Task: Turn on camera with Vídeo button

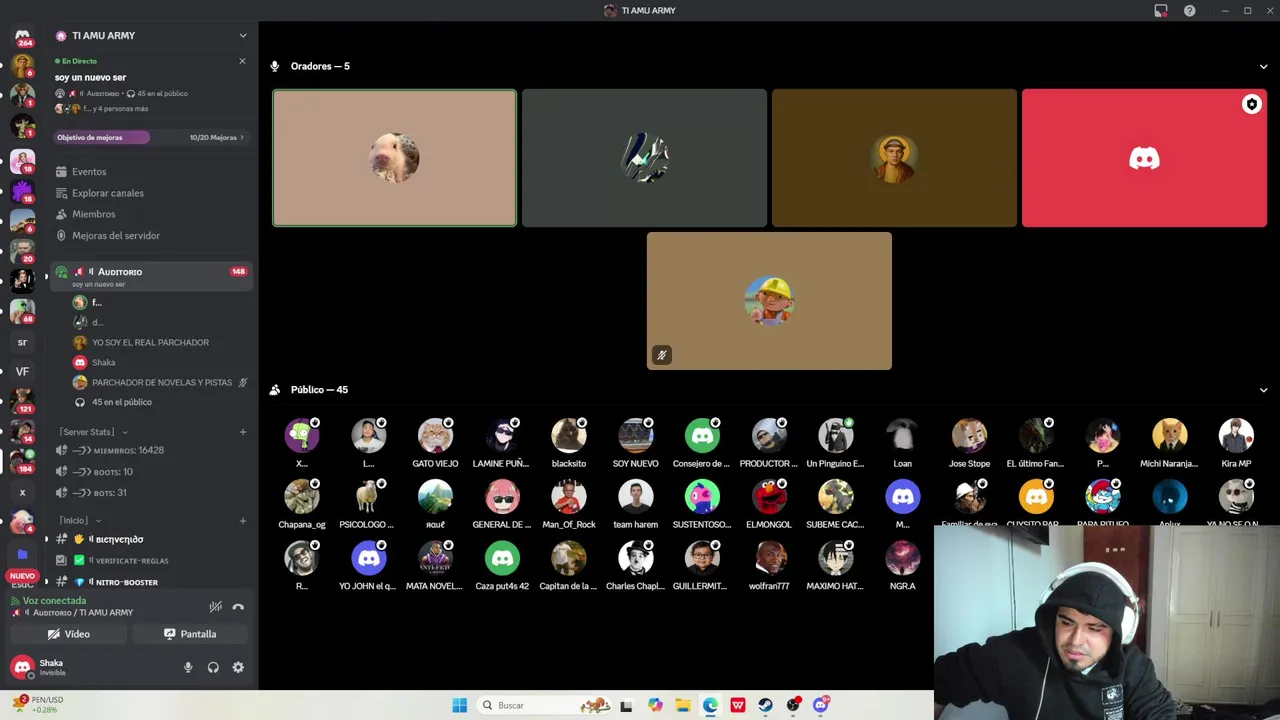Action: tap(69, 634)
